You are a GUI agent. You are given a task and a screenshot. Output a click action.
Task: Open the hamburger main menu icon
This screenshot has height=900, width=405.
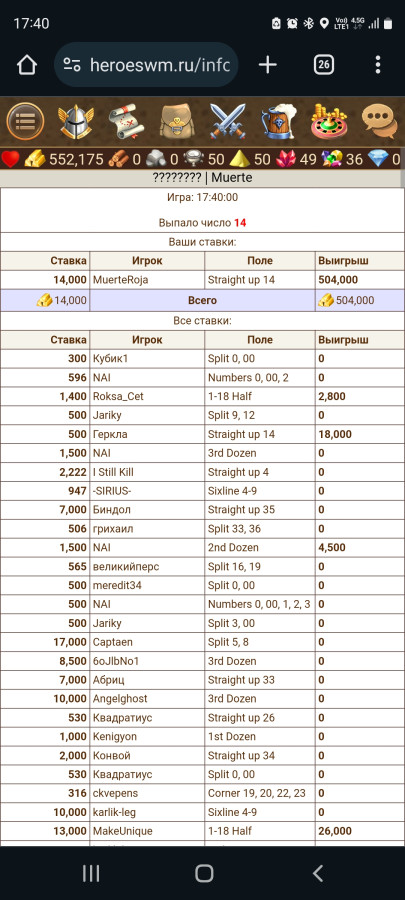tap(25, 121)
